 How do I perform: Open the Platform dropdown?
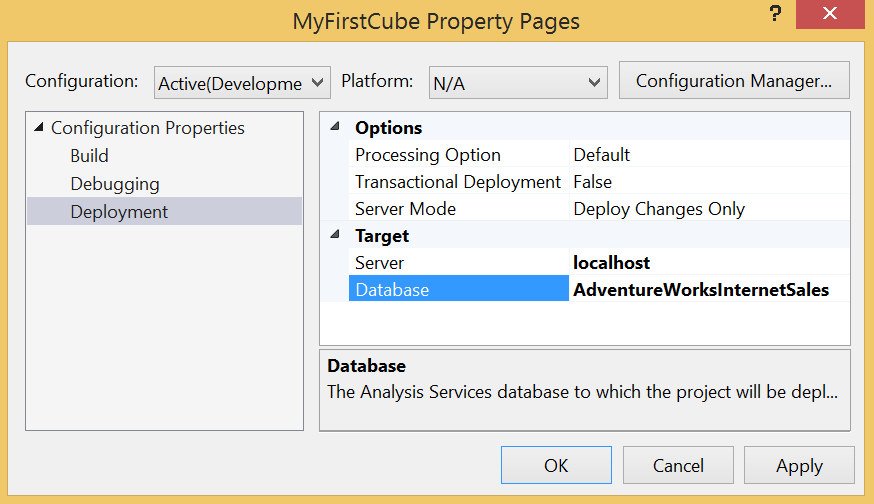click(518, 83)
